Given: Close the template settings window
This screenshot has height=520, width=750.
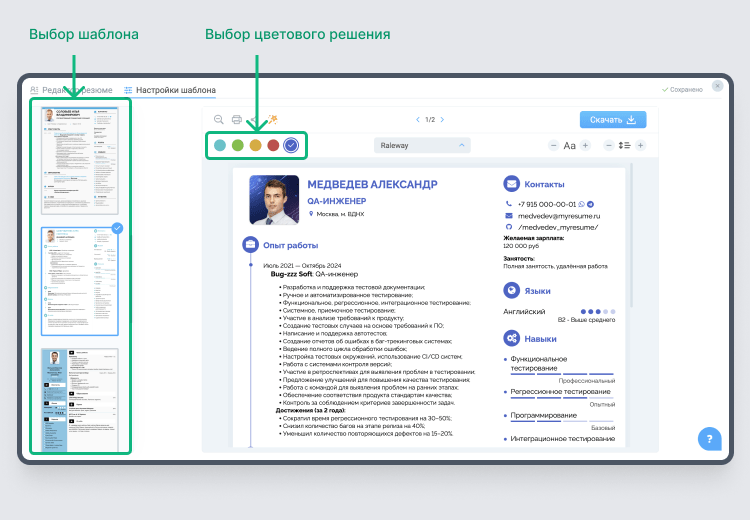Looking at the screenshot, I should tap(717, 86).
